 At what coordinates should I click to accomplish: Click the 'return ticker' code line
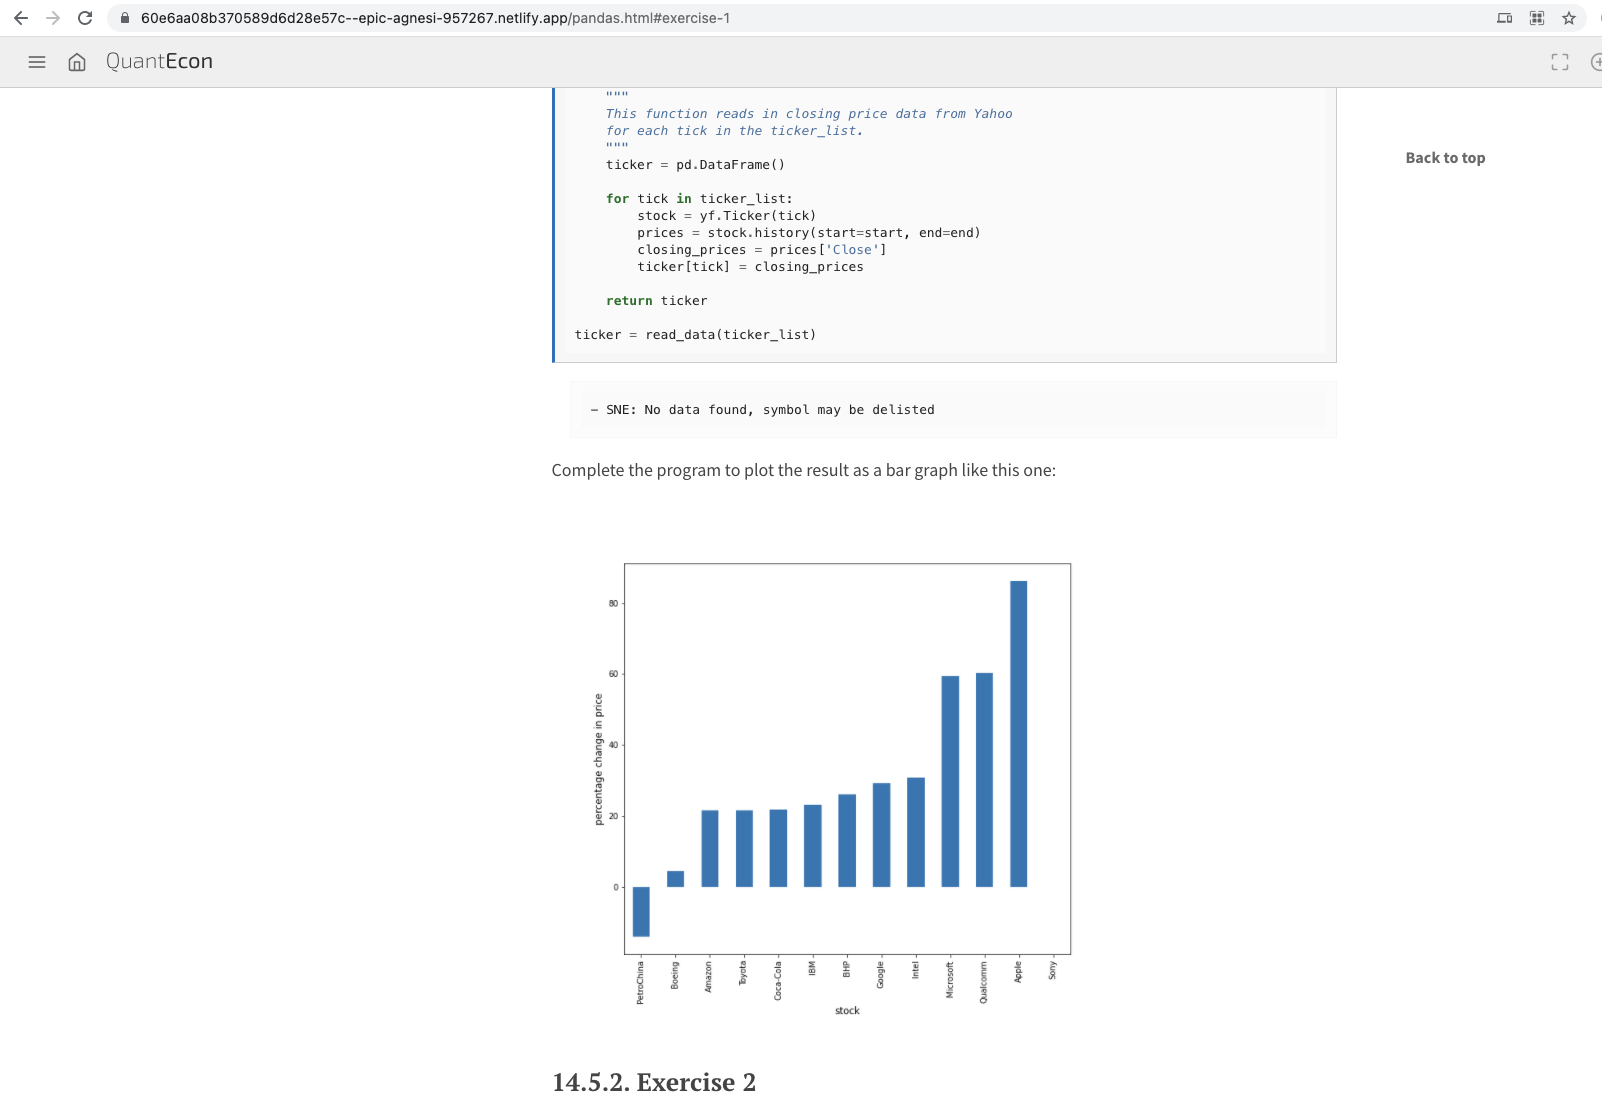point(656,301)
